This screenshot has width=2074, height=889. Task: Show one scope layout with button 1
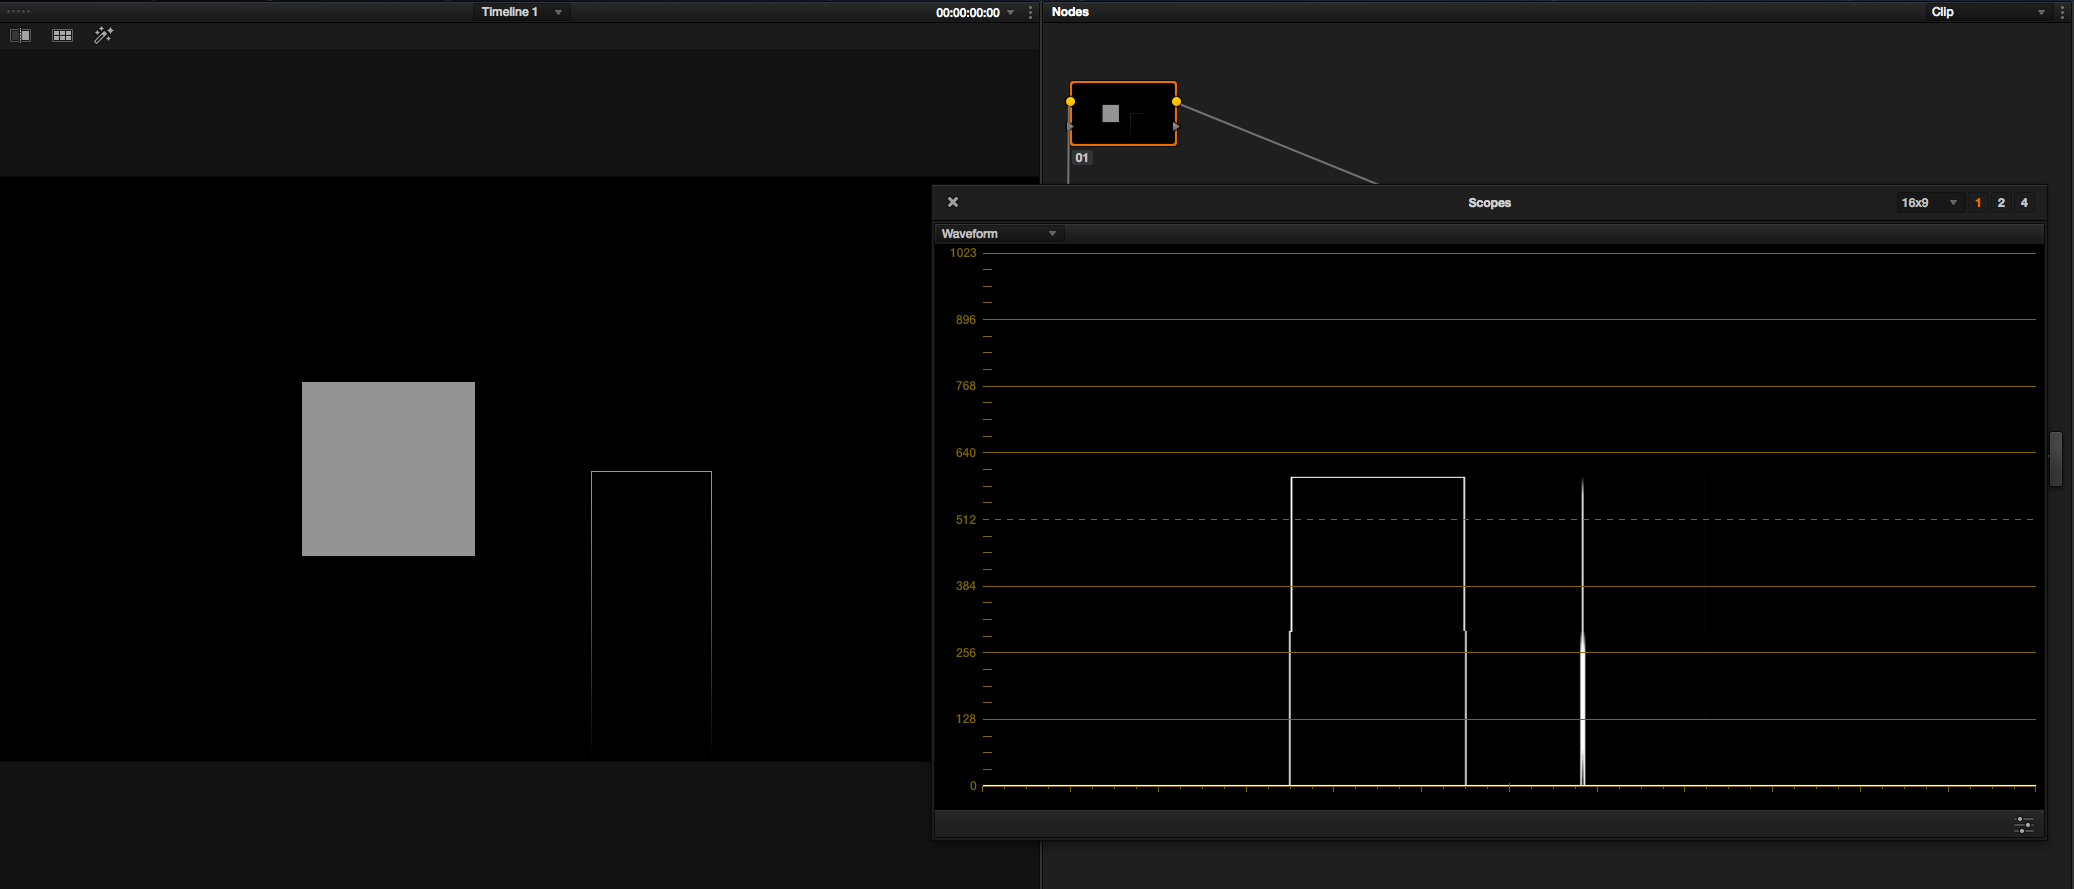pos(1978,202)
